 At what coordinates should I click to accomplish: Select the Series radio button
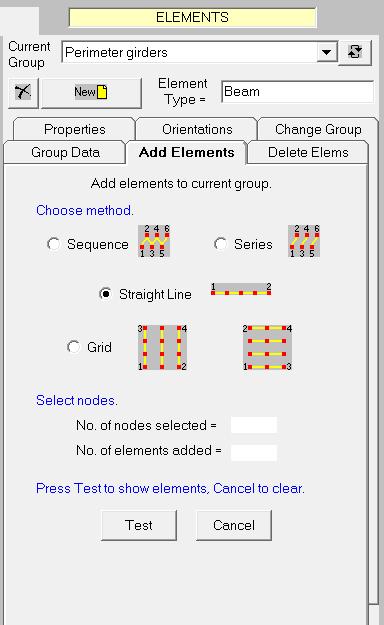221,244
